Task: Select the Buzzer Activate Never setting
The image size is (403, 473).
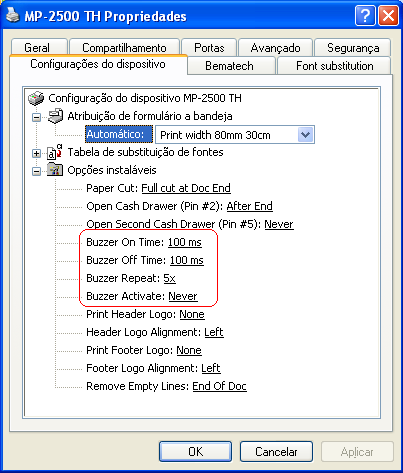Action: (183, 296)
